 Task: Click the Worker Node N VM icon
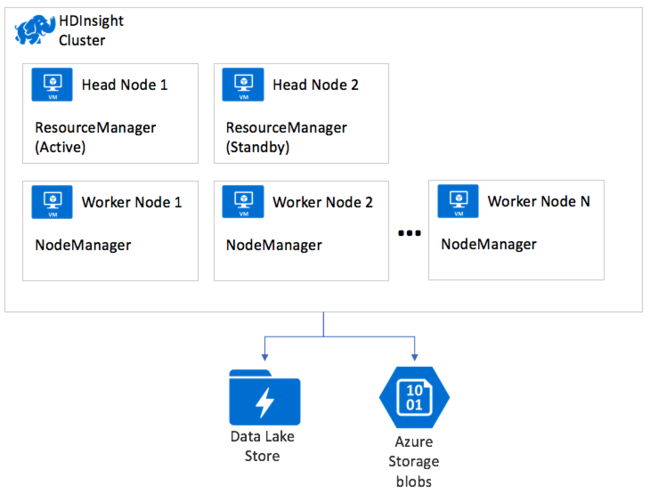[458, 201]
